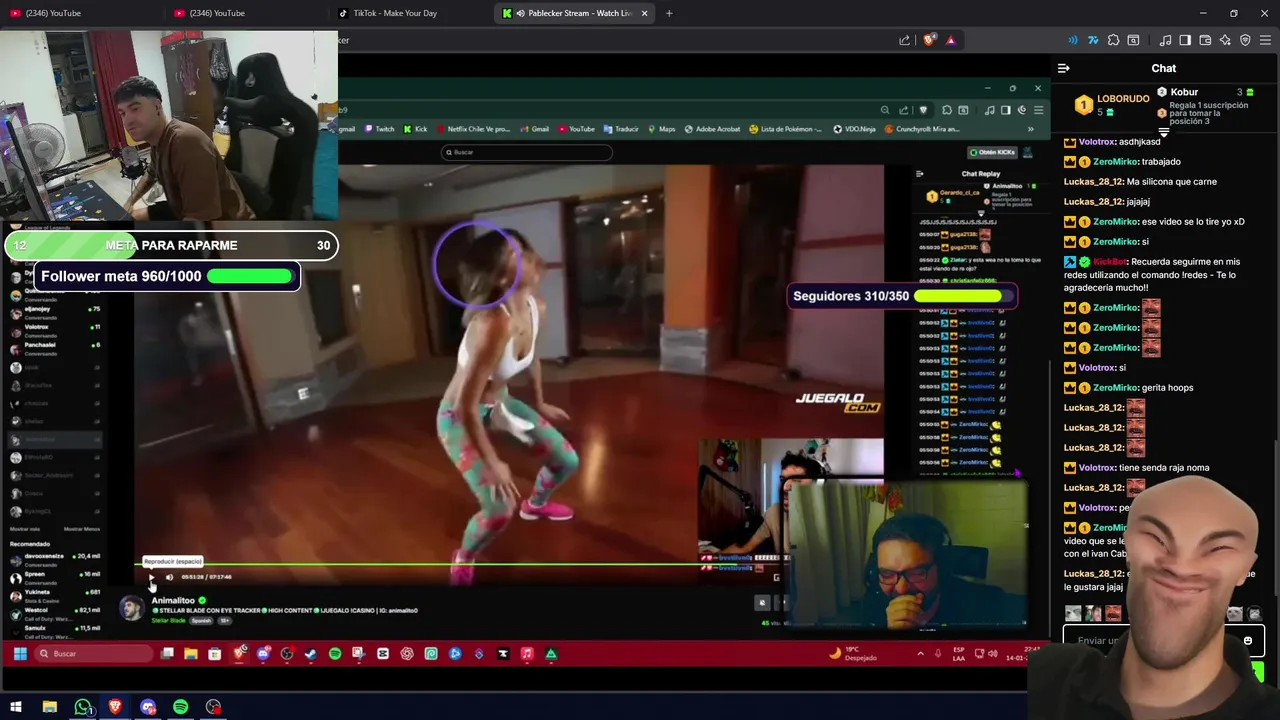This screenshot has height=720, width=1280.
Task: Open the Extensions puzzle icon
Action: [1113, 40]
